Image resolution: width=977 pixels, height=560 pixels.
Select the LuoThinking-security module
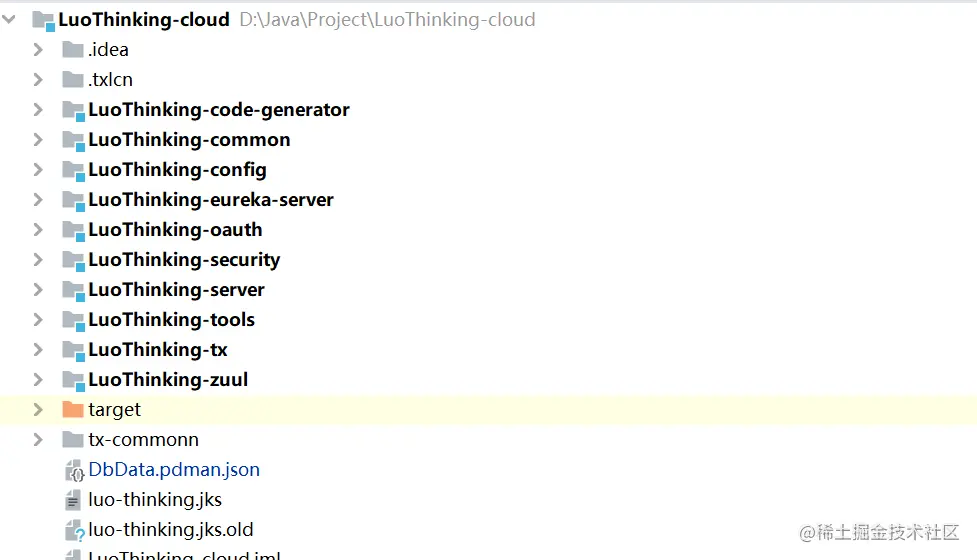pyautogui.click(x=184, y=259)
